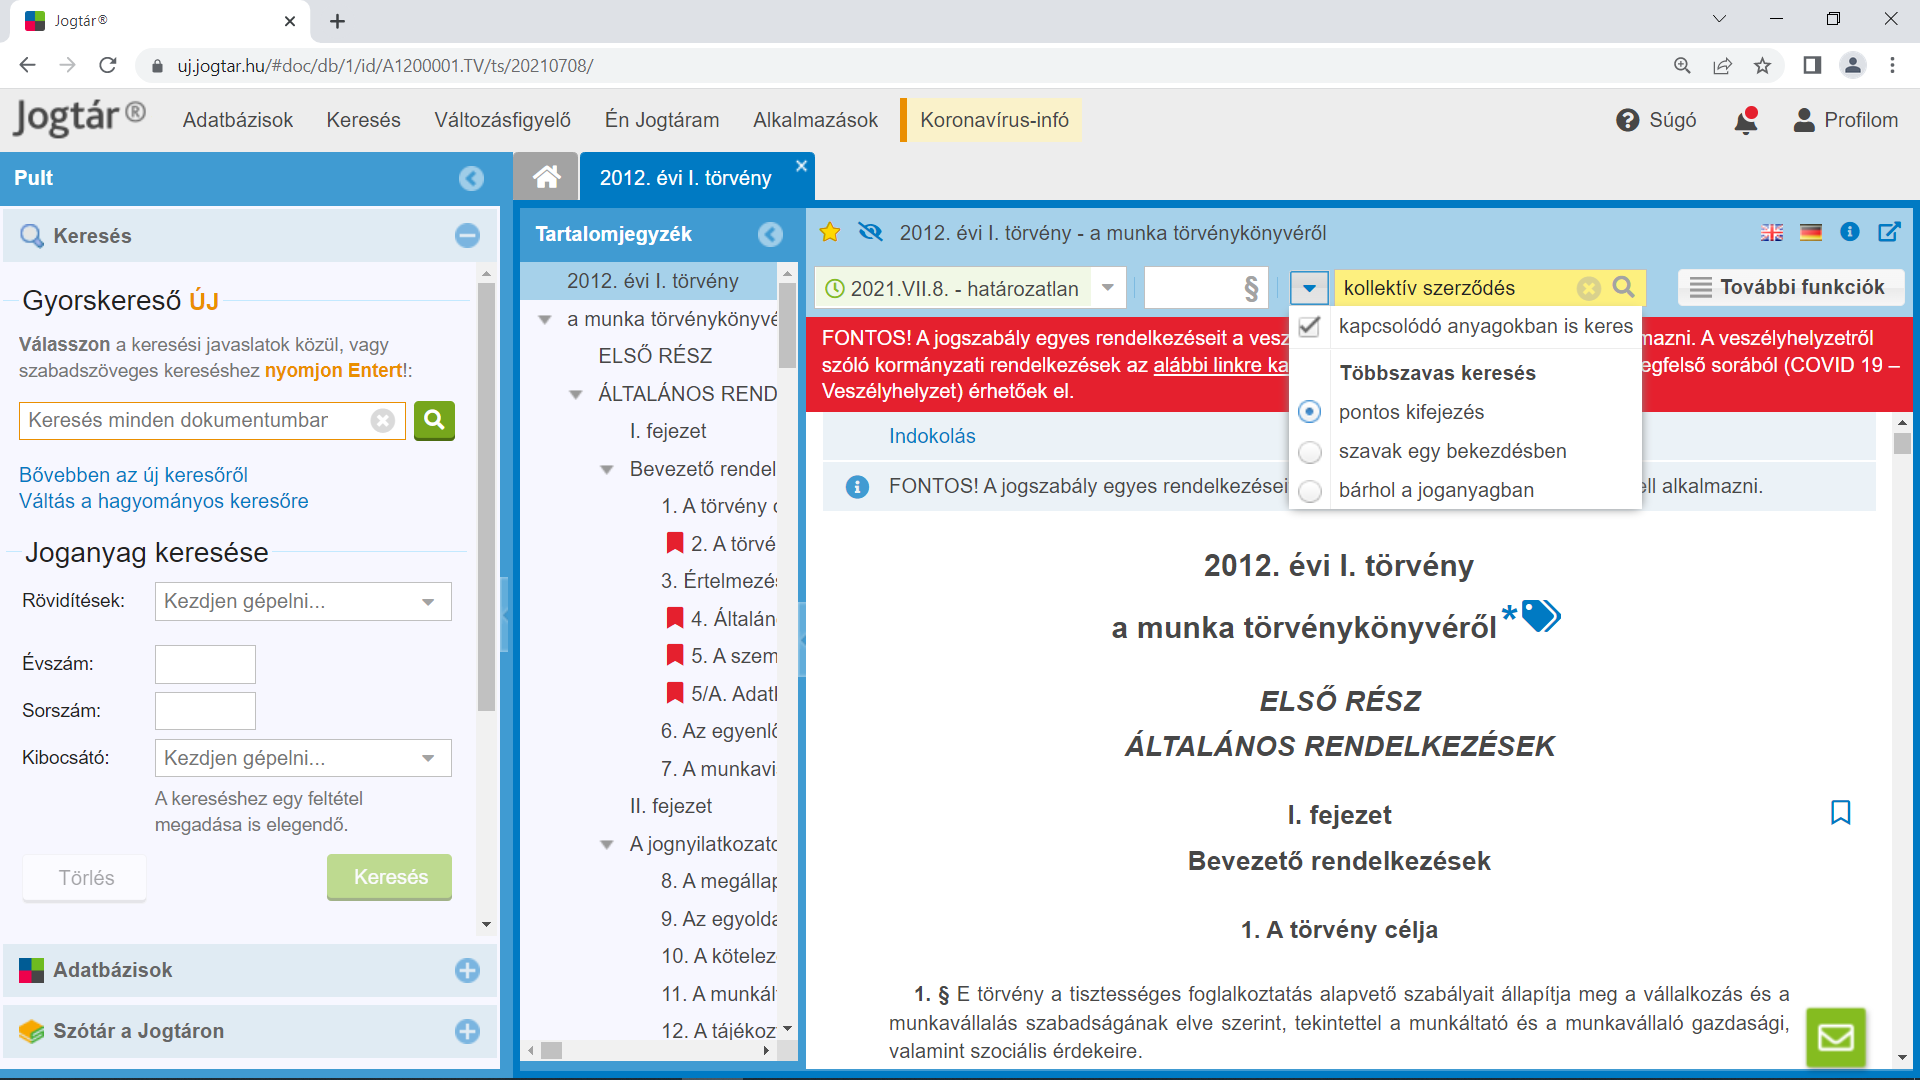Click red bookmark beside 4. Általán item
The width and height of the screenshot is (1920, 1080).
[x=675, y=618]
